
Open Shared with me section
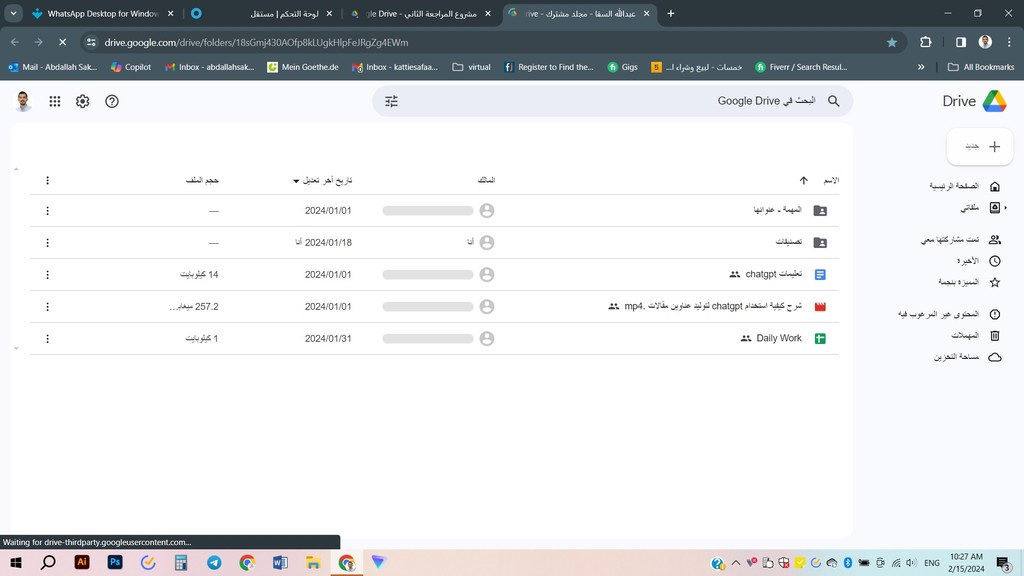coord(961,240)
